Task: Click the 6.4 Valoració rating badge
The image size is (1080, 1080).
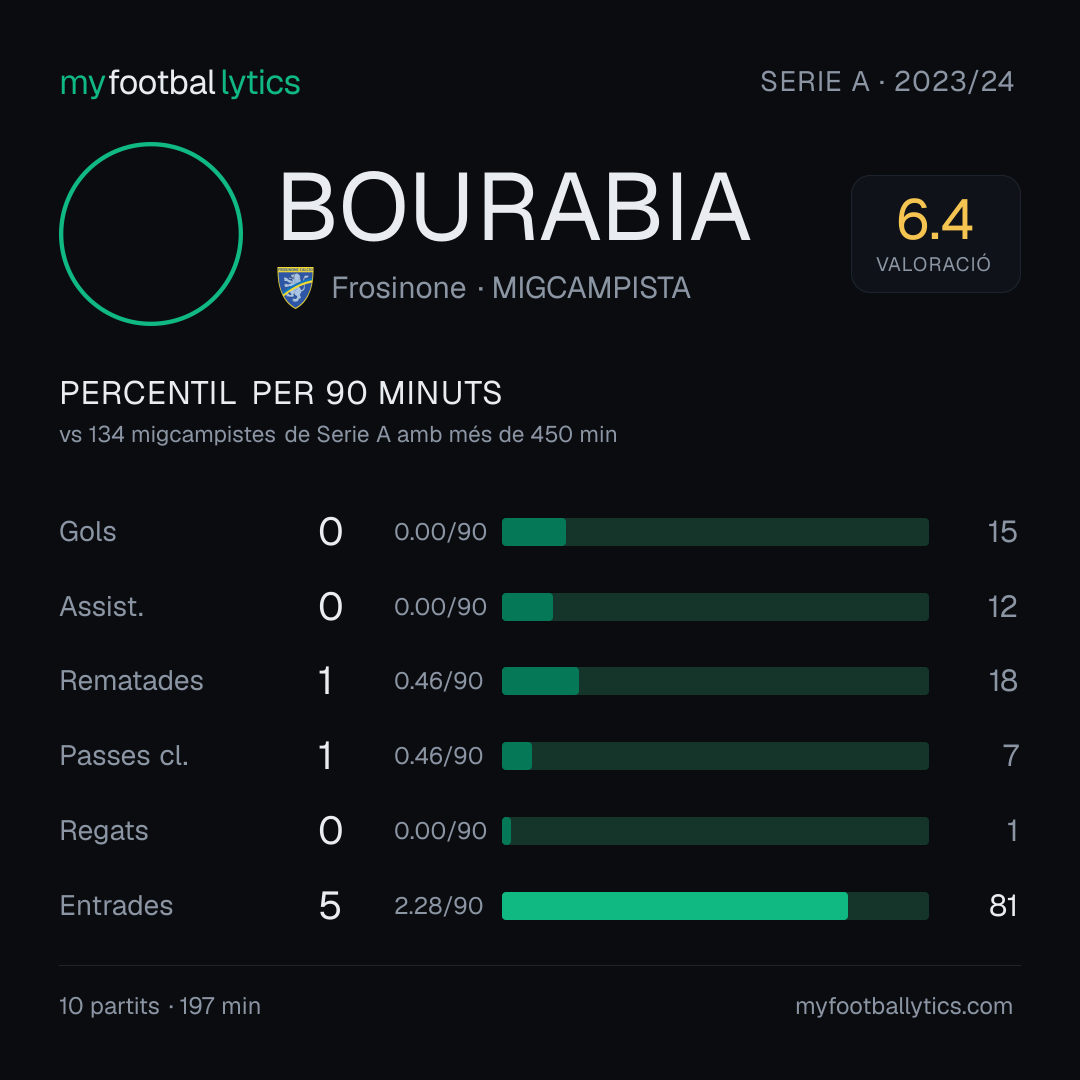Action: coord(935,233)
